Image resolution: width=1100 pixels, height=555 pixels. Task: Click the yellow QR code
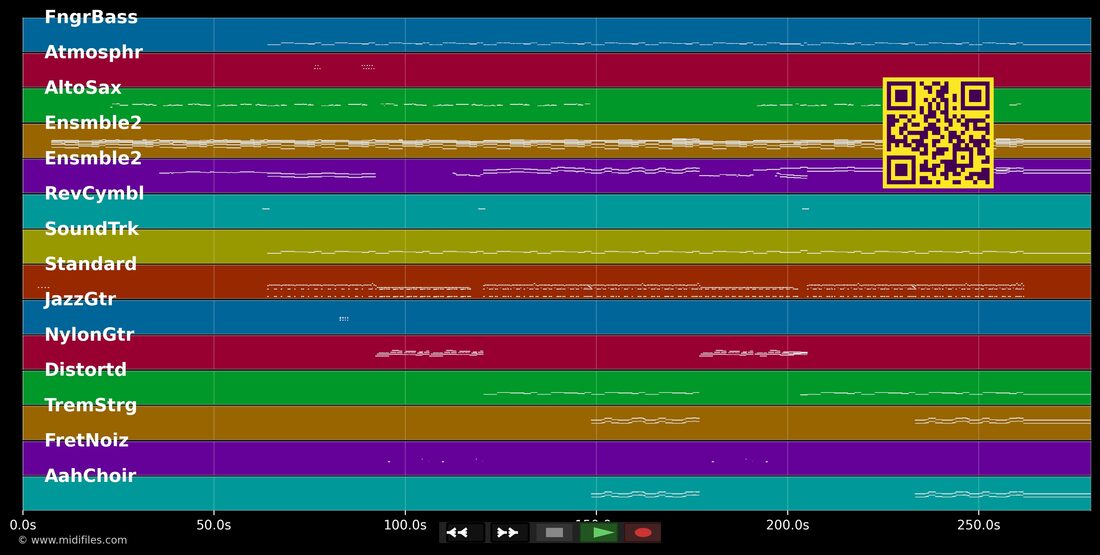938,133
